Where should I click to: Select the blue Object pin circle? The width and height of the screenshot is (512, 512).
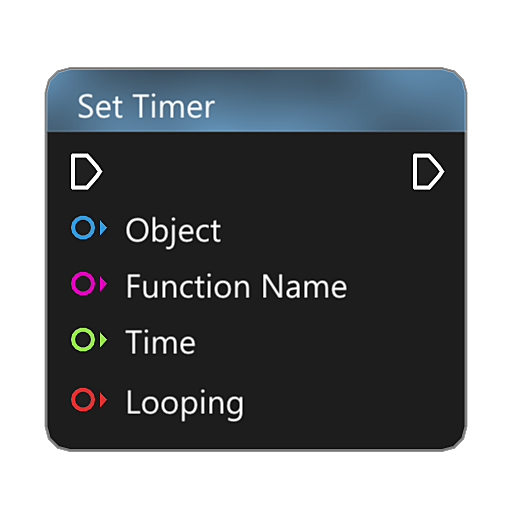[83, 228]
